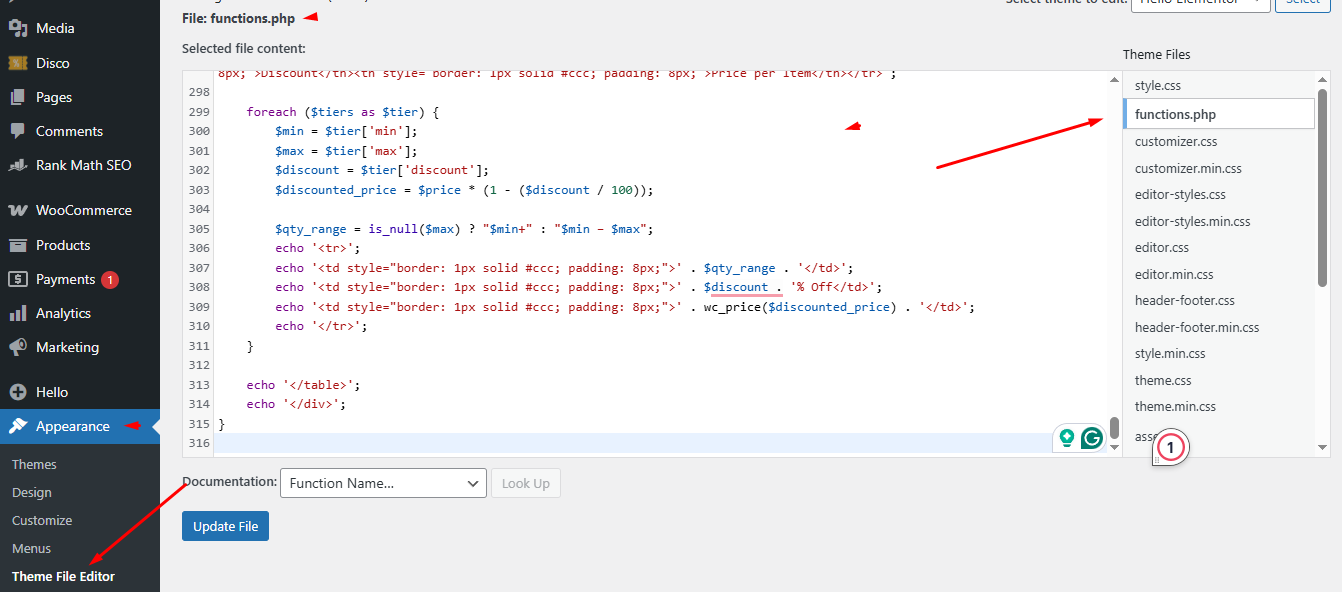Click the code editor scroll-down arrow
1342x592 pixels.
point(1114,448)
